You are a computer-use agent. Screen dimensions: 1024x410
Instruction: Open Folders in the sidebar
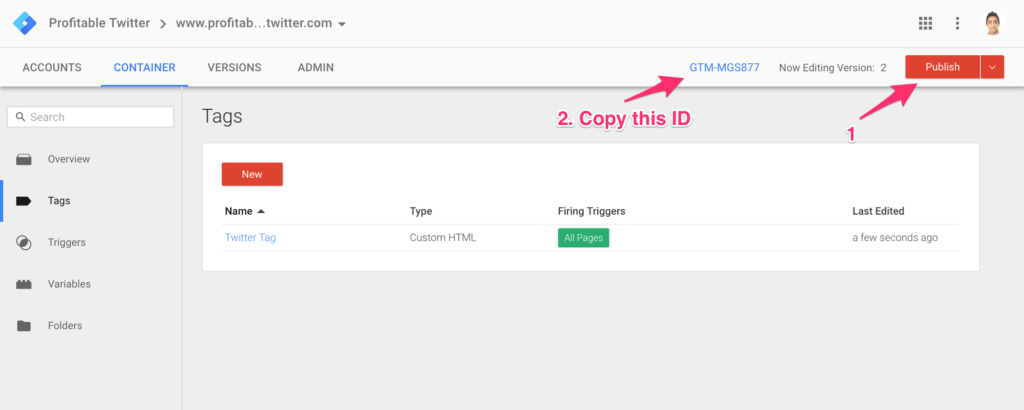tap(65, 326)
